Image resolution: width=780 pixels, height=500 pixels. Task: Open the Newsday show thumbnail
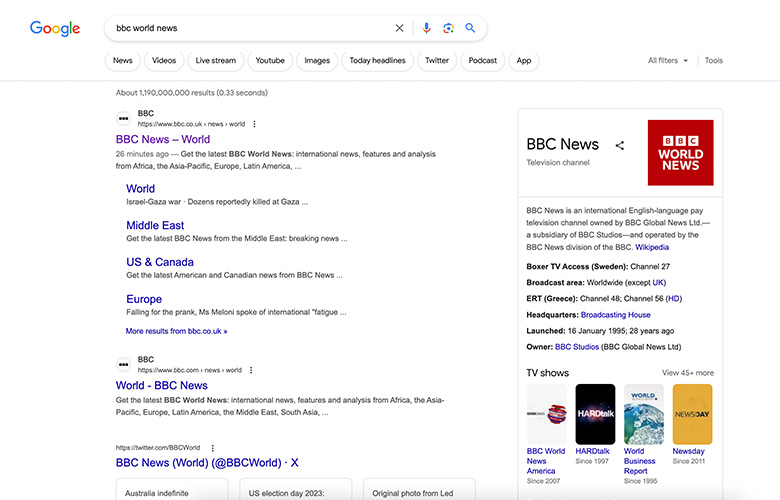click(x=692, y=414)
